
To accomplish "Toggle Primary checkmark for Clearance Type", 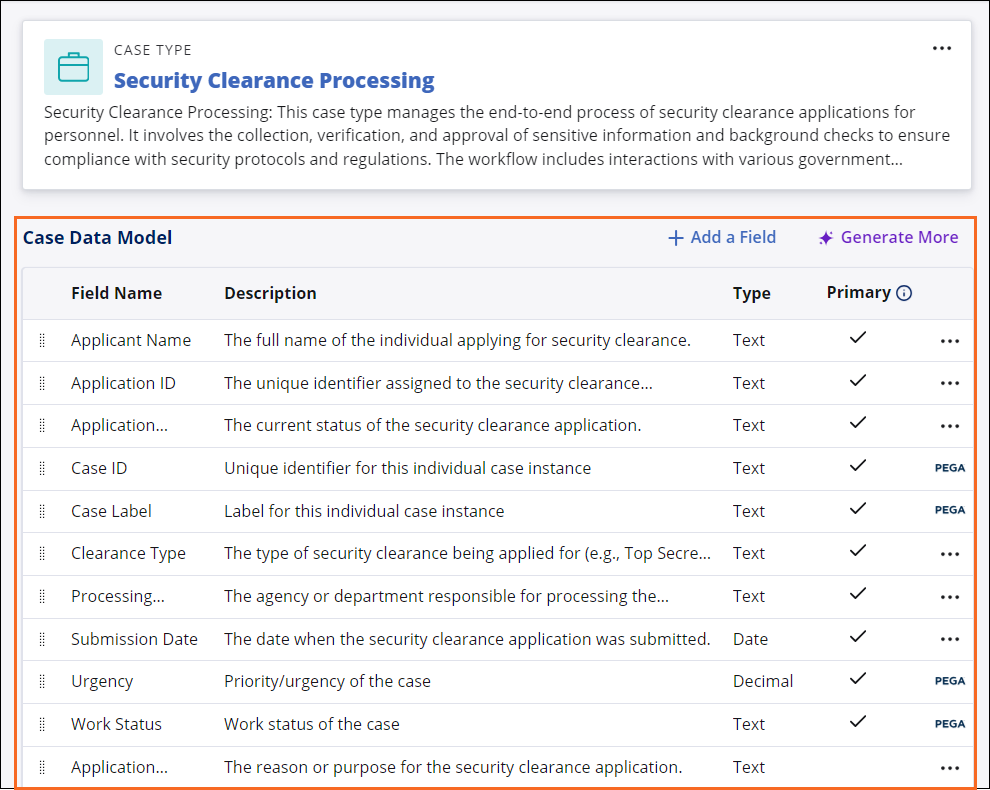I will point(857,552).
